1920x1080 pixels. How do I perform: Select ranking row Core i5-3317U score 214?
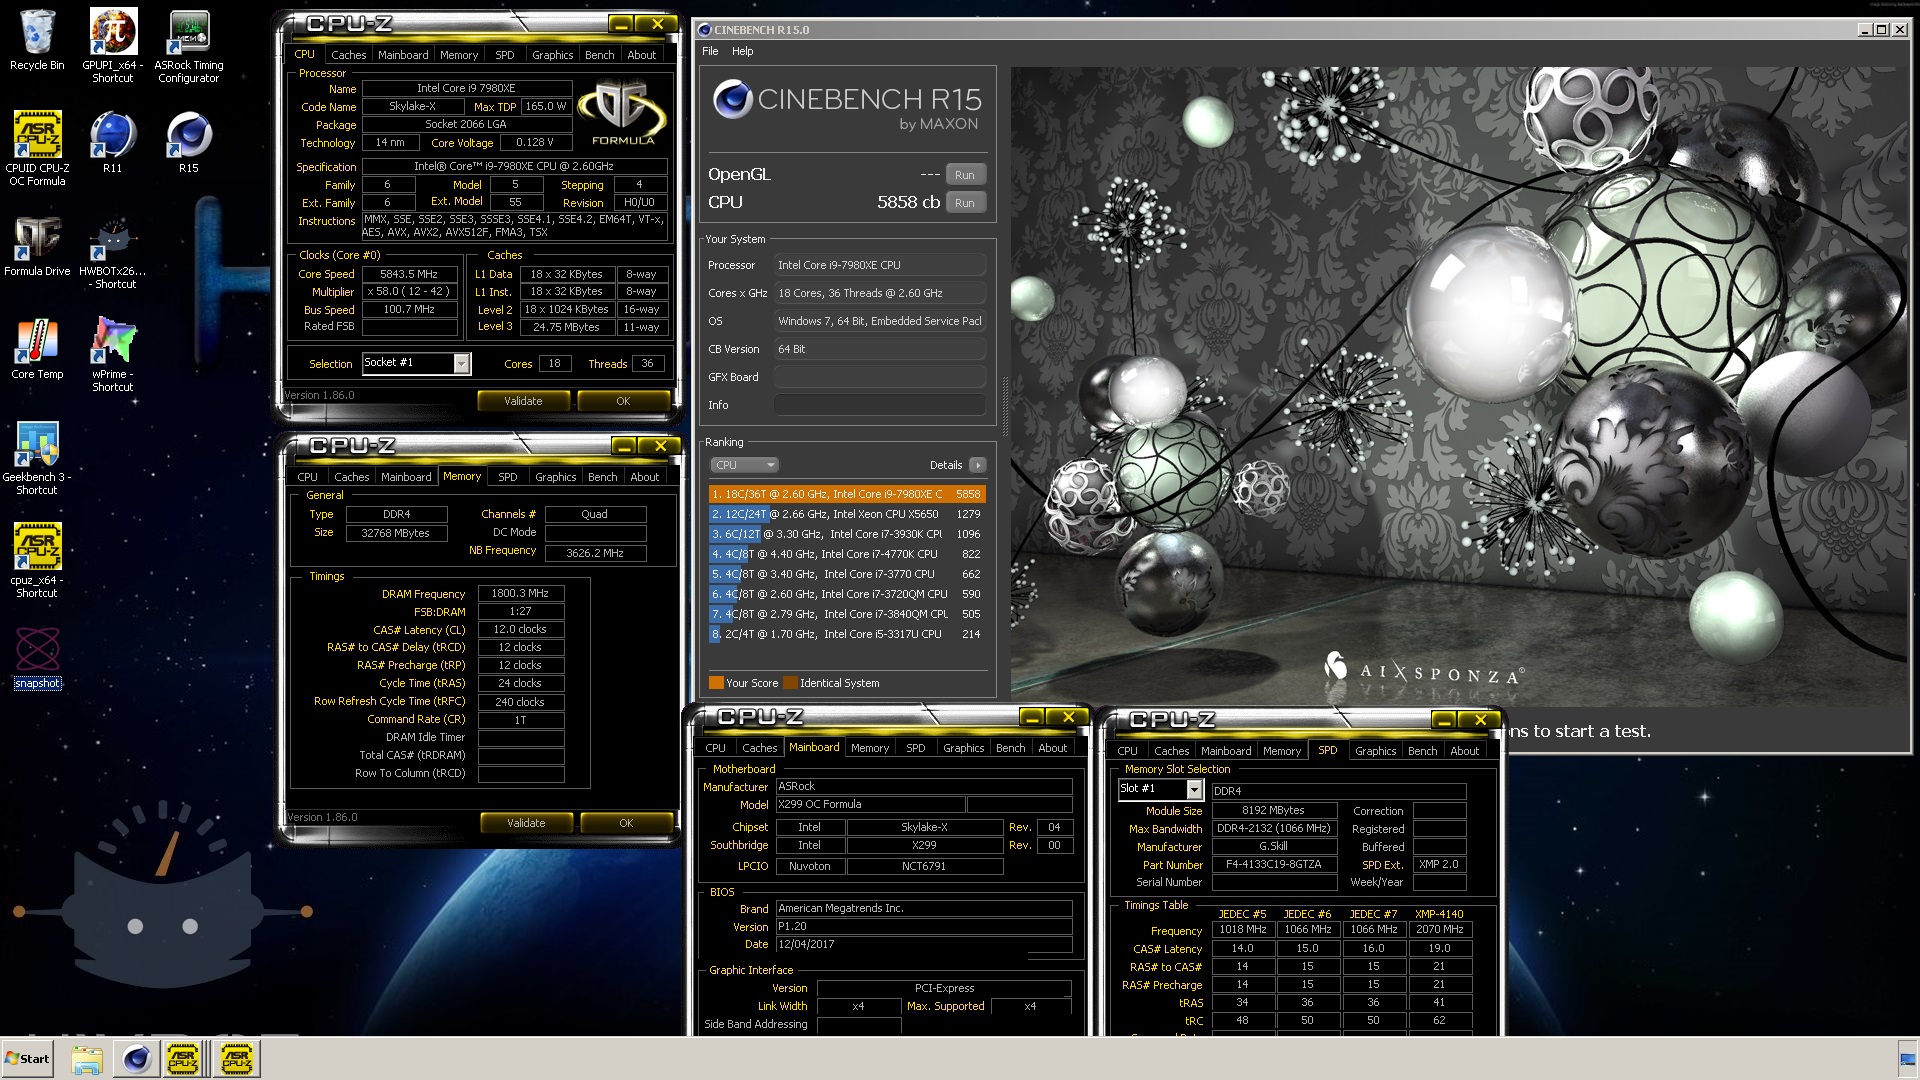pos(847,634)
